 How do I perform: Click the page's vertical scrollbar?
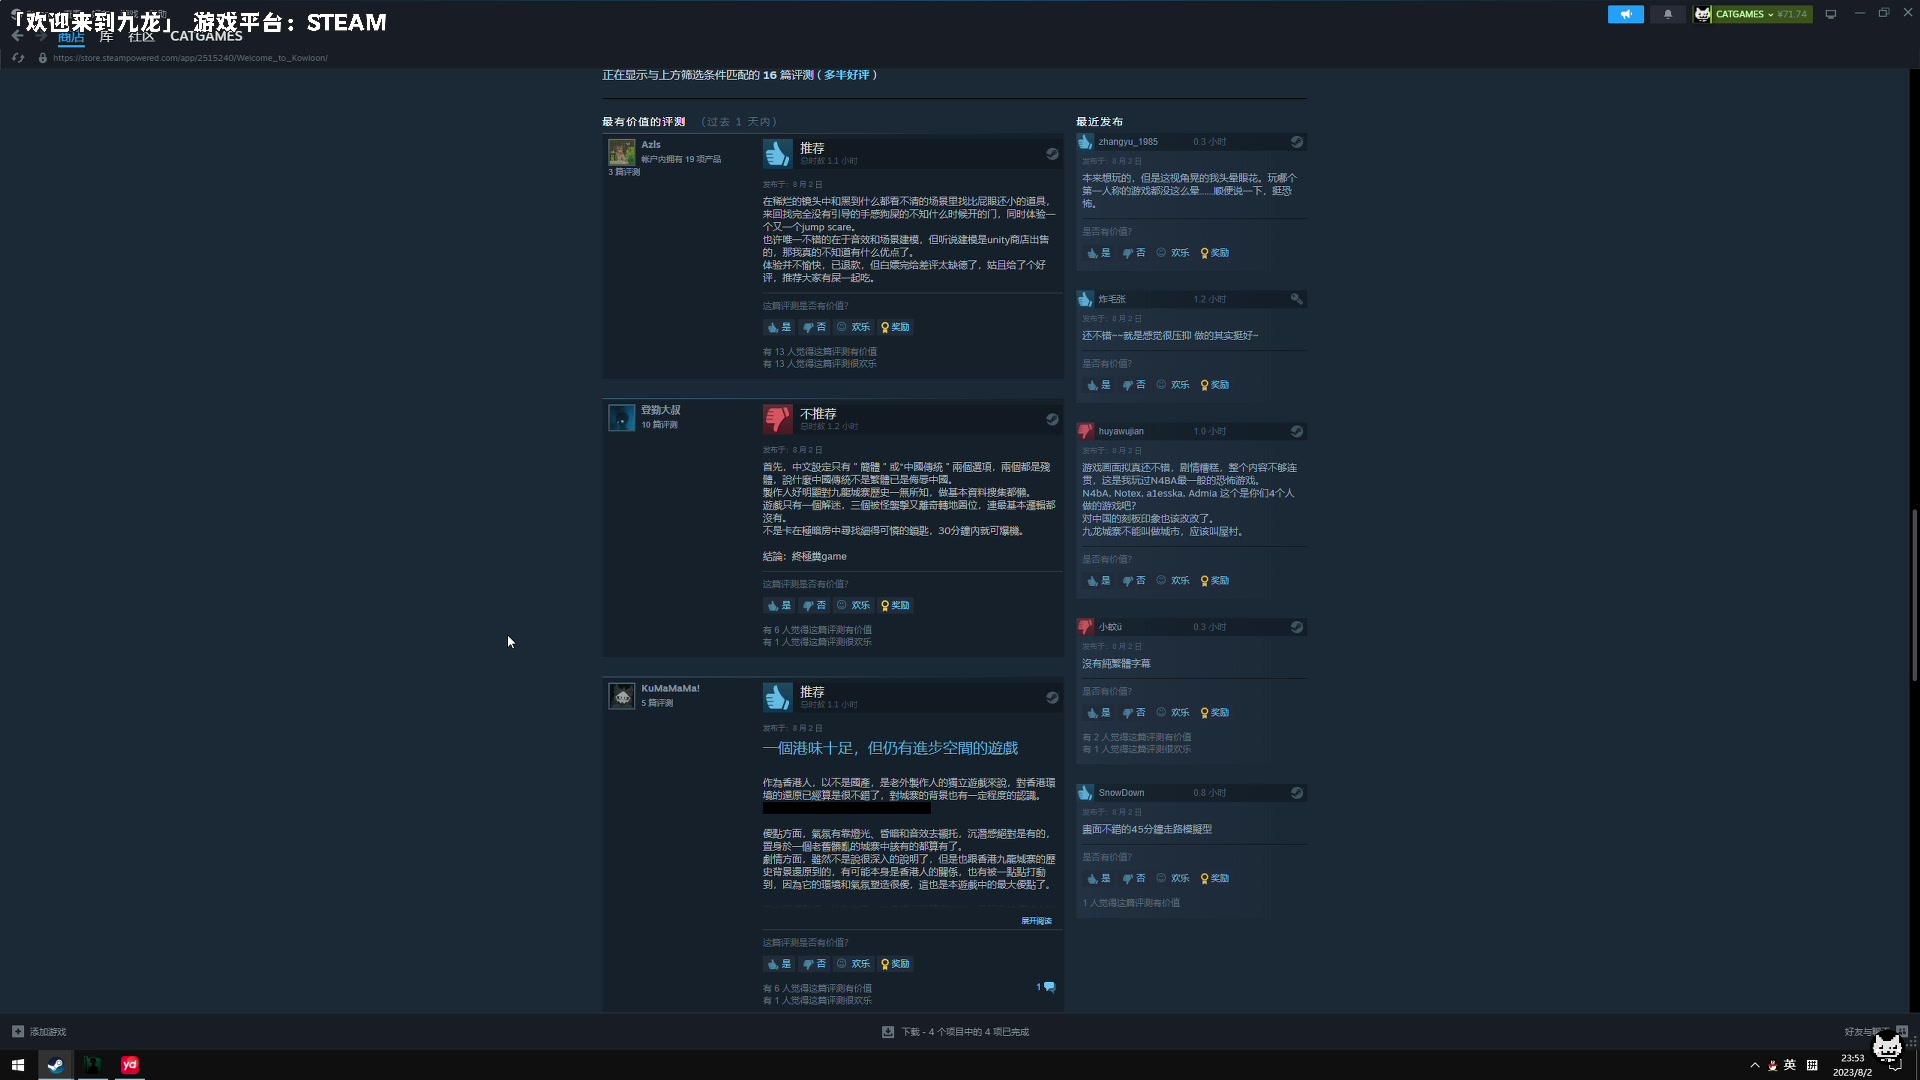(x=1914, y=595)
